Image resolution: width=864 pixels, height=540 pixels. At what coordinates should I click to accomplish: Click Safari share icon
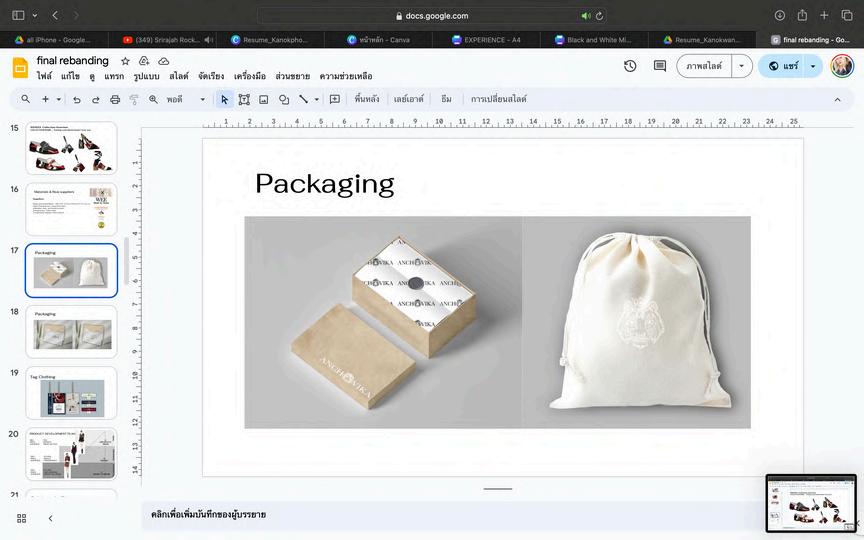click(x=802, y=15)
